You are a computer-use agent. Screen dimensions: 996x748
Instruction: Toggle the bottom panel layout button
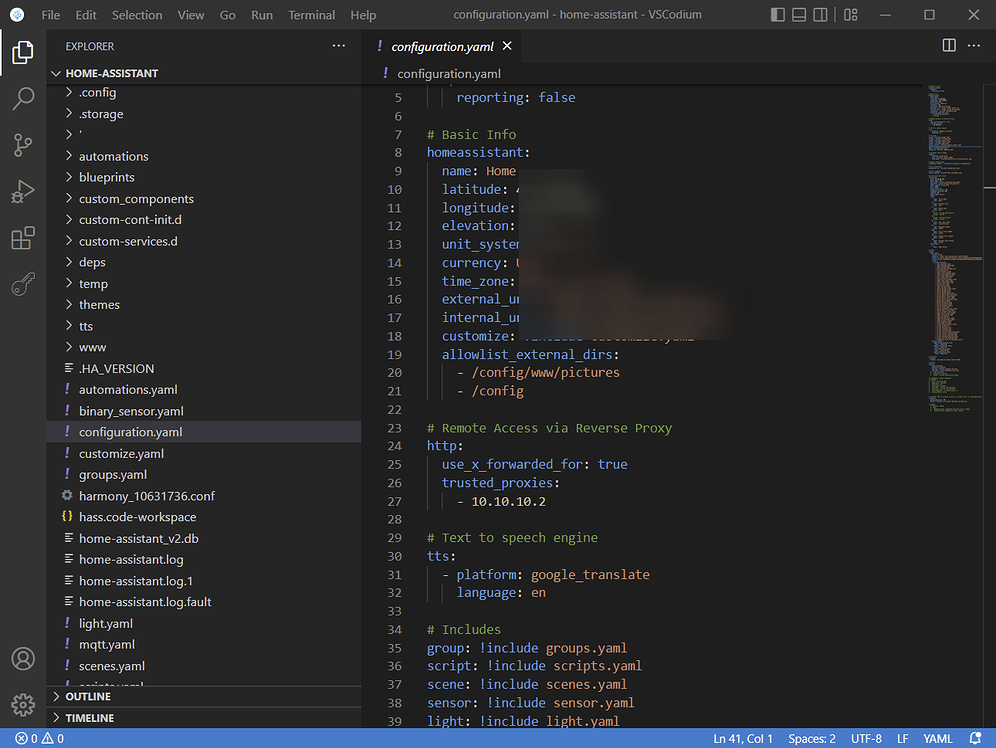click(x=799, y=15)
